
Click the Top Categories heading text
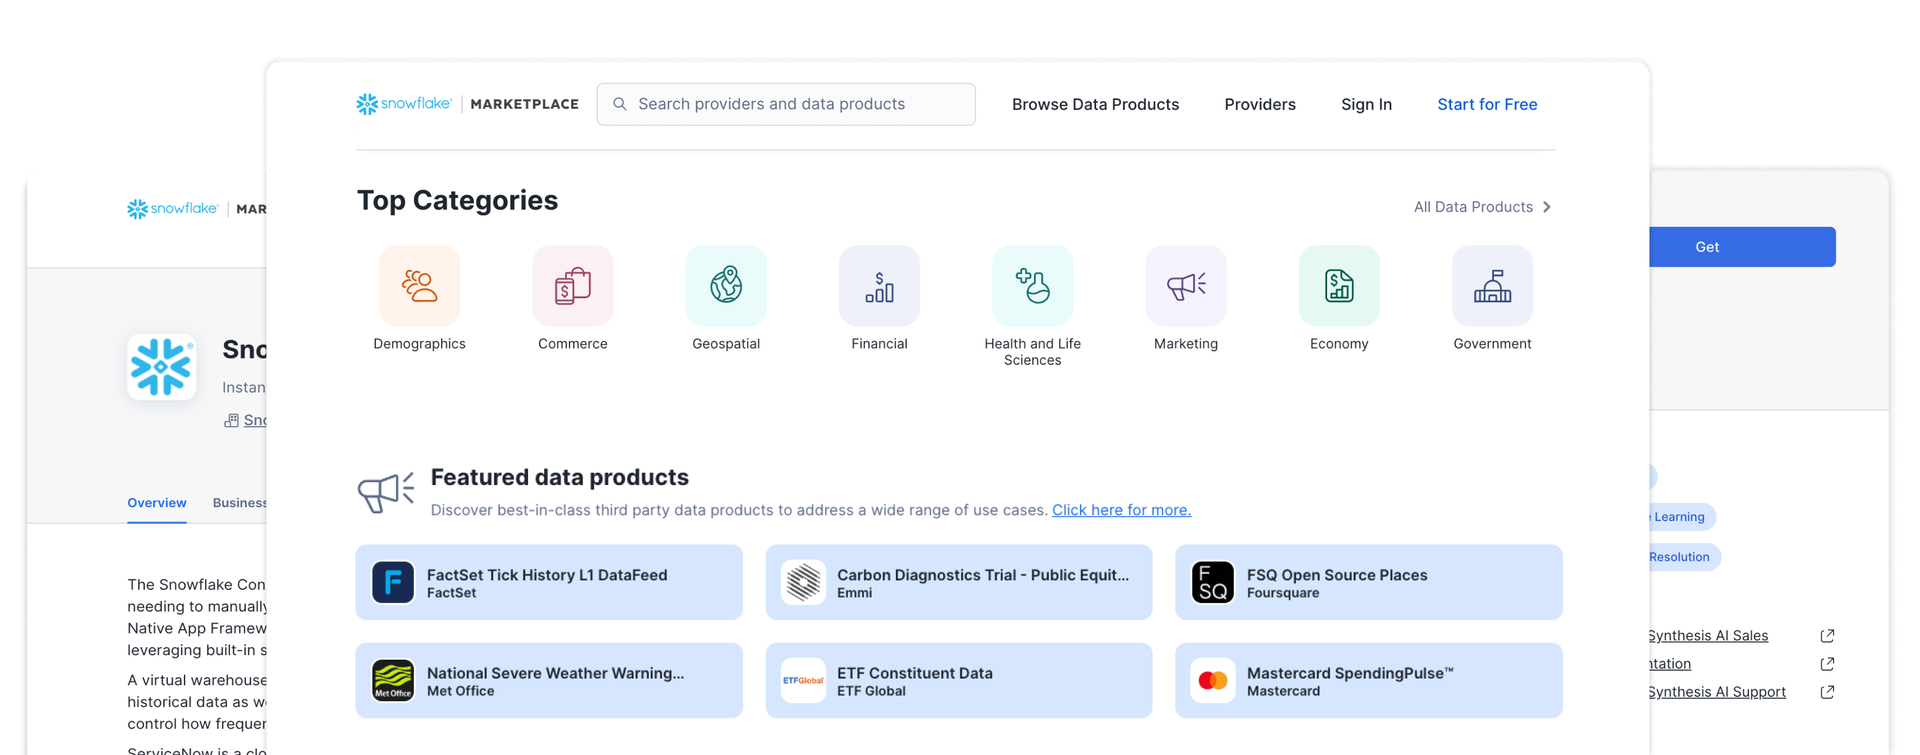[x=457, y=200]
